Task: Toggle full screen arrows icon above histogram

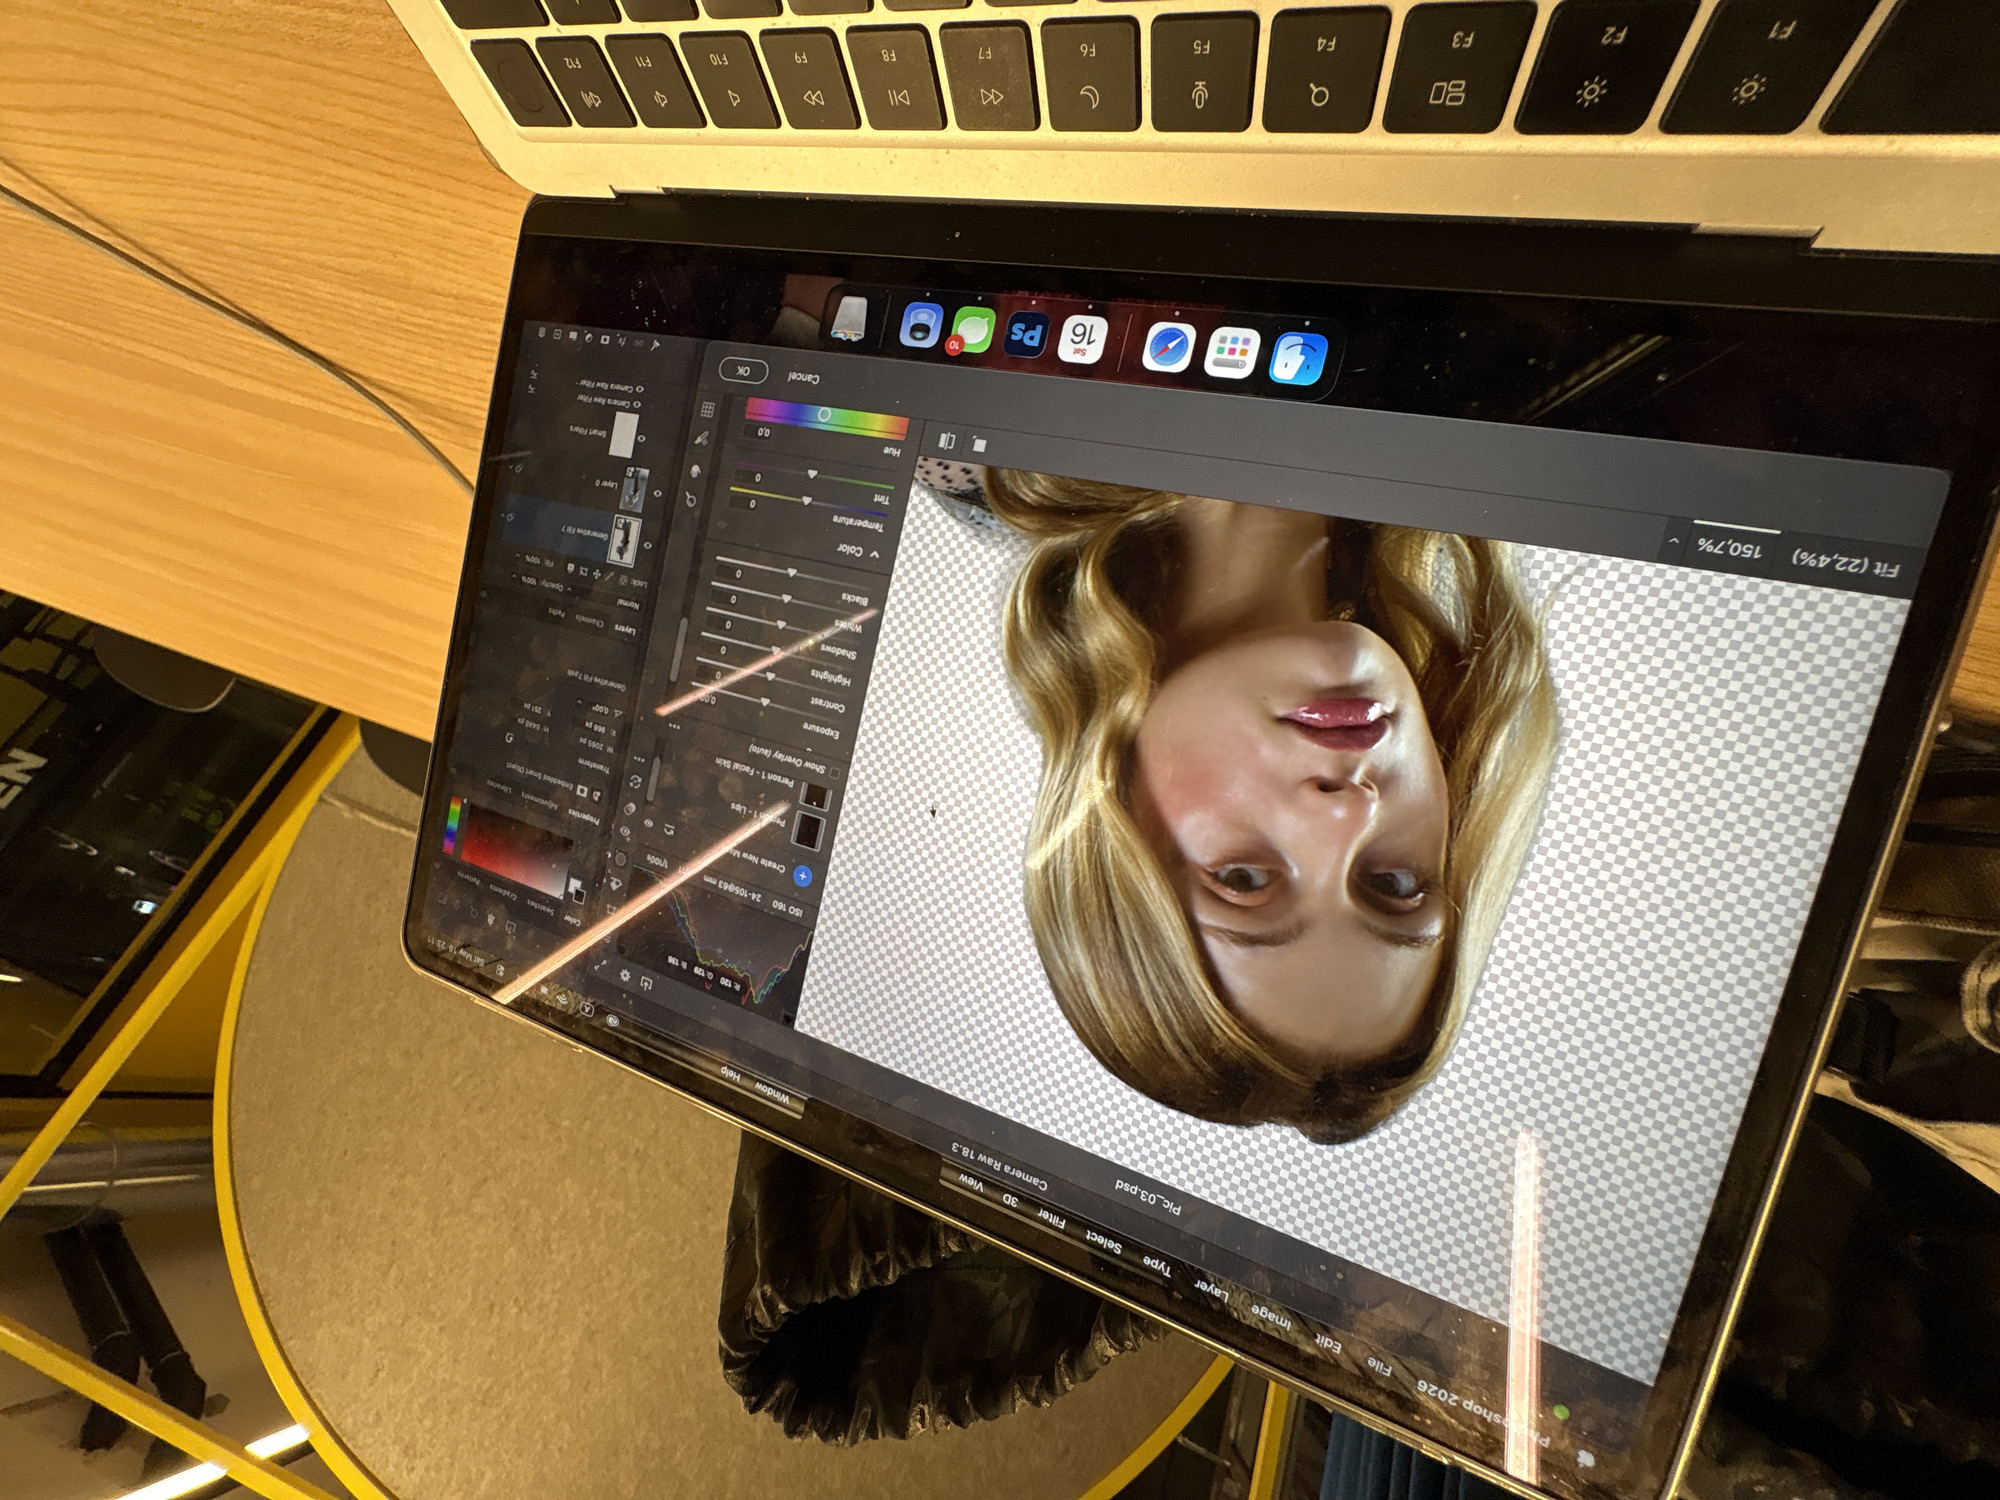Action: click(600, 964)
